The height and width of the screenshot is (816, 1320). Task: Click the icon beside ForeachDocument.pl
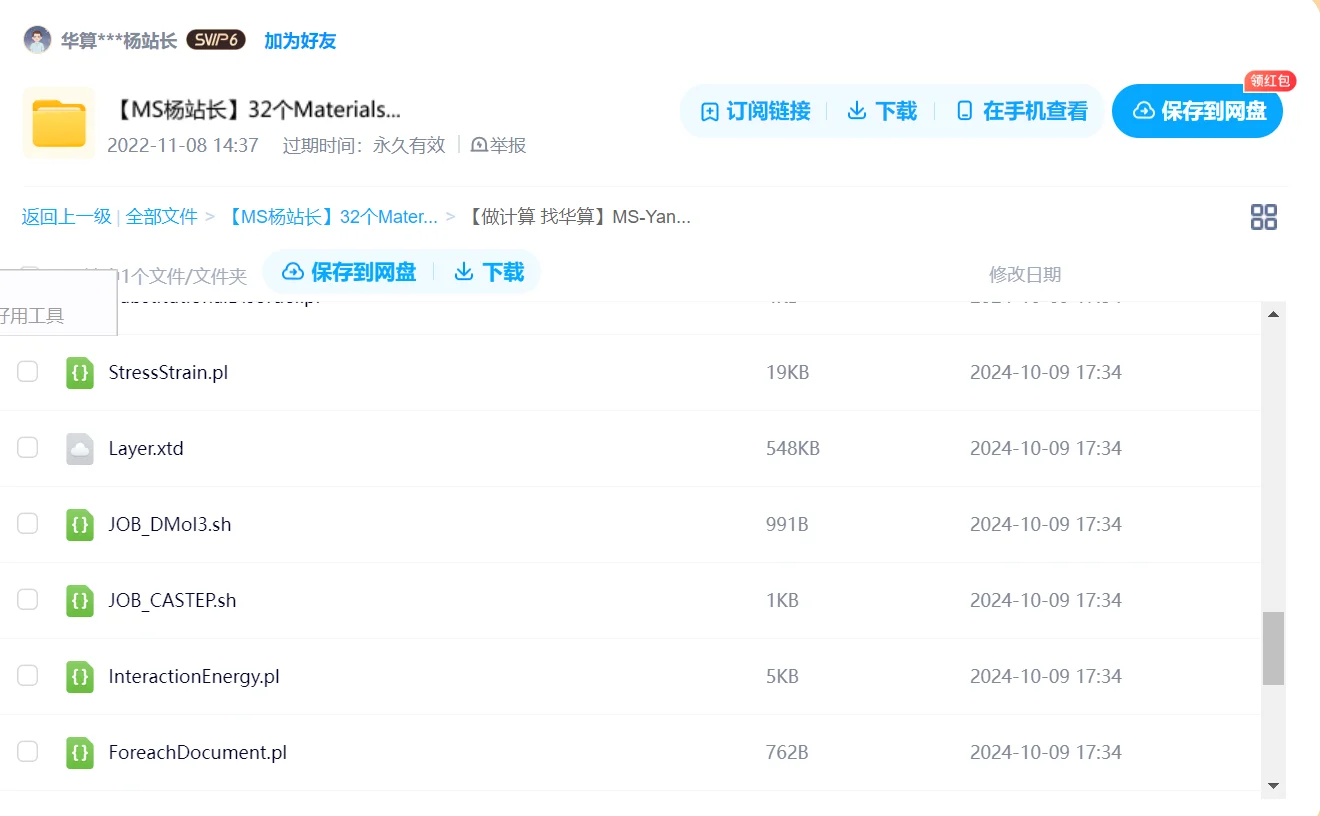(79, 751)
